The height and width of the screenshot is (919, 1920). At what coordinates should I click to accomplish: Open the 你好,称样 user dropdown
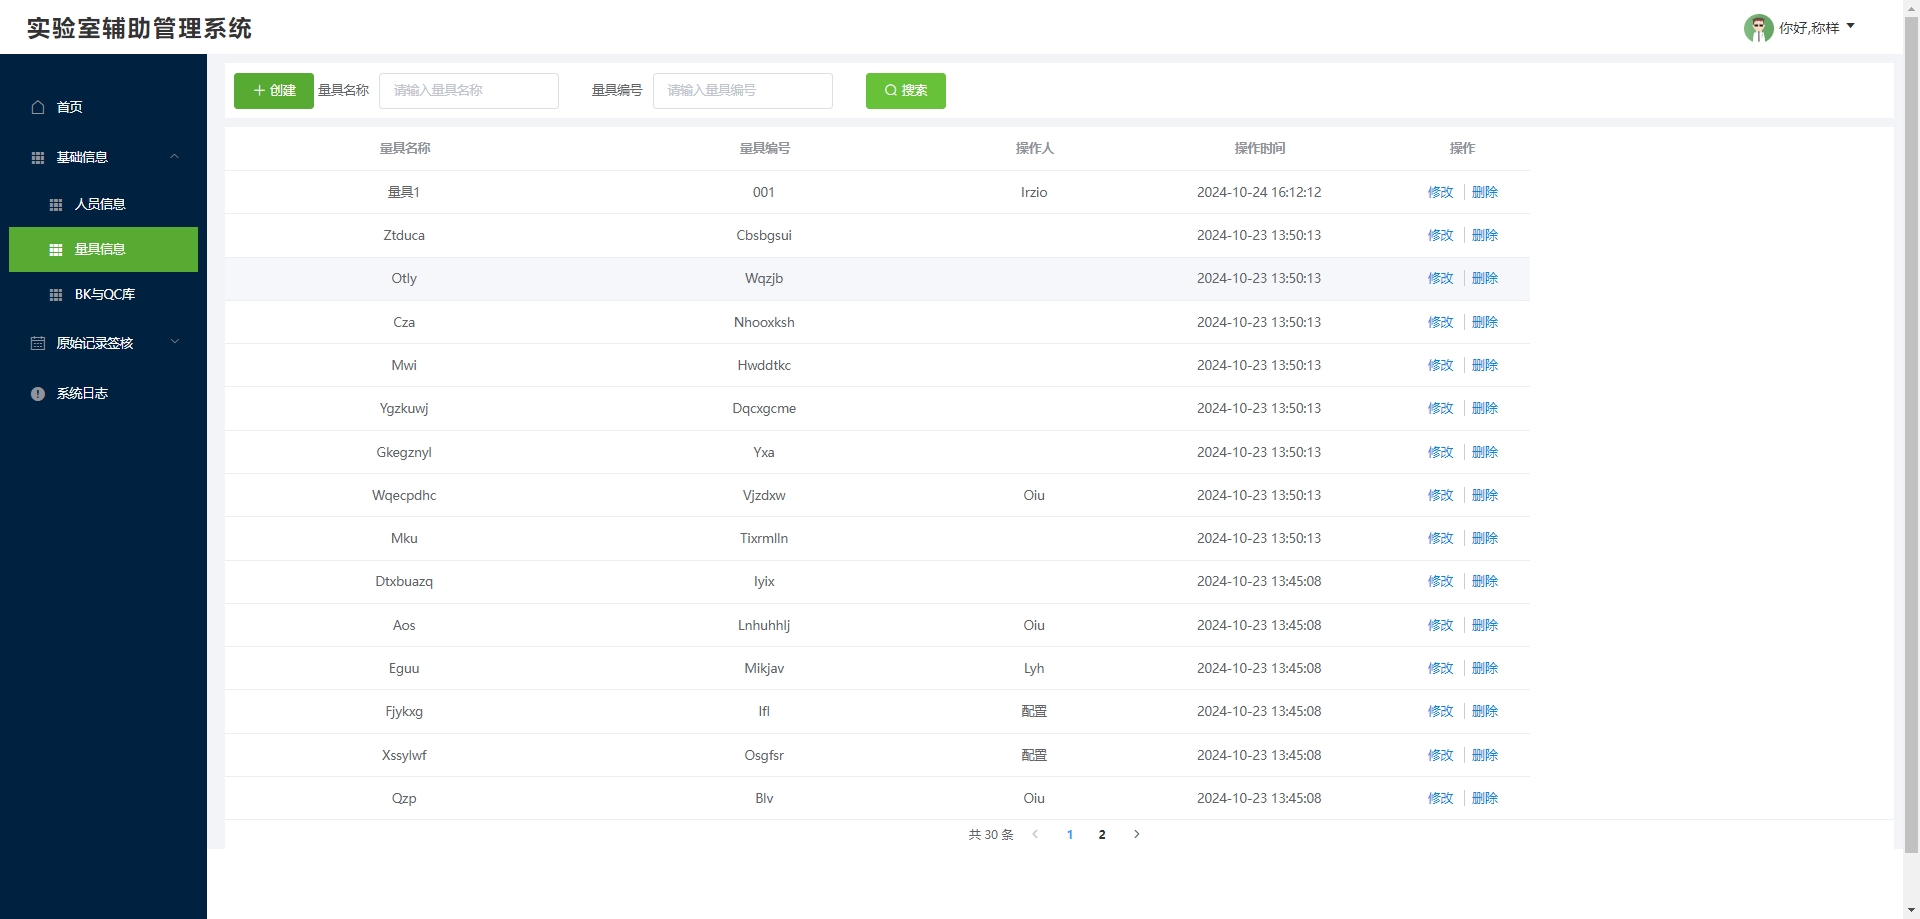tap(1816, 28)
